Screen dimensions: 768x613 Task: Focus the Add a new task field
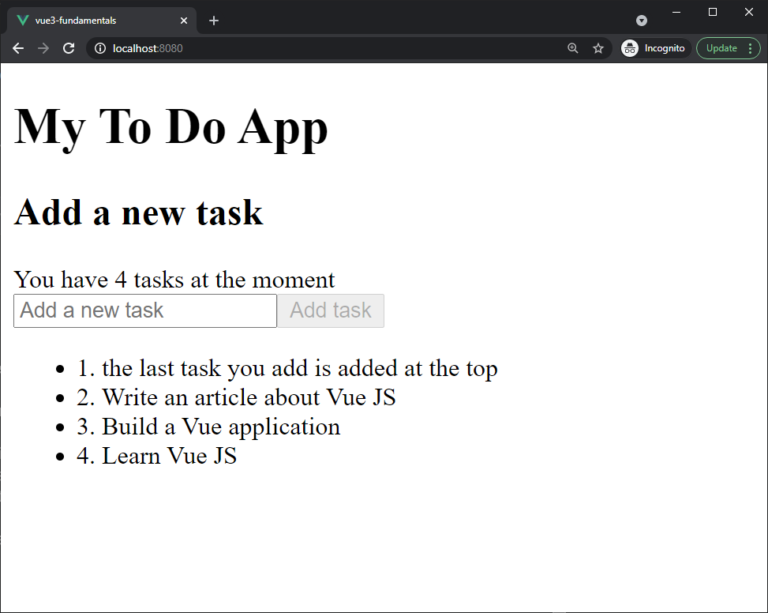145,310
